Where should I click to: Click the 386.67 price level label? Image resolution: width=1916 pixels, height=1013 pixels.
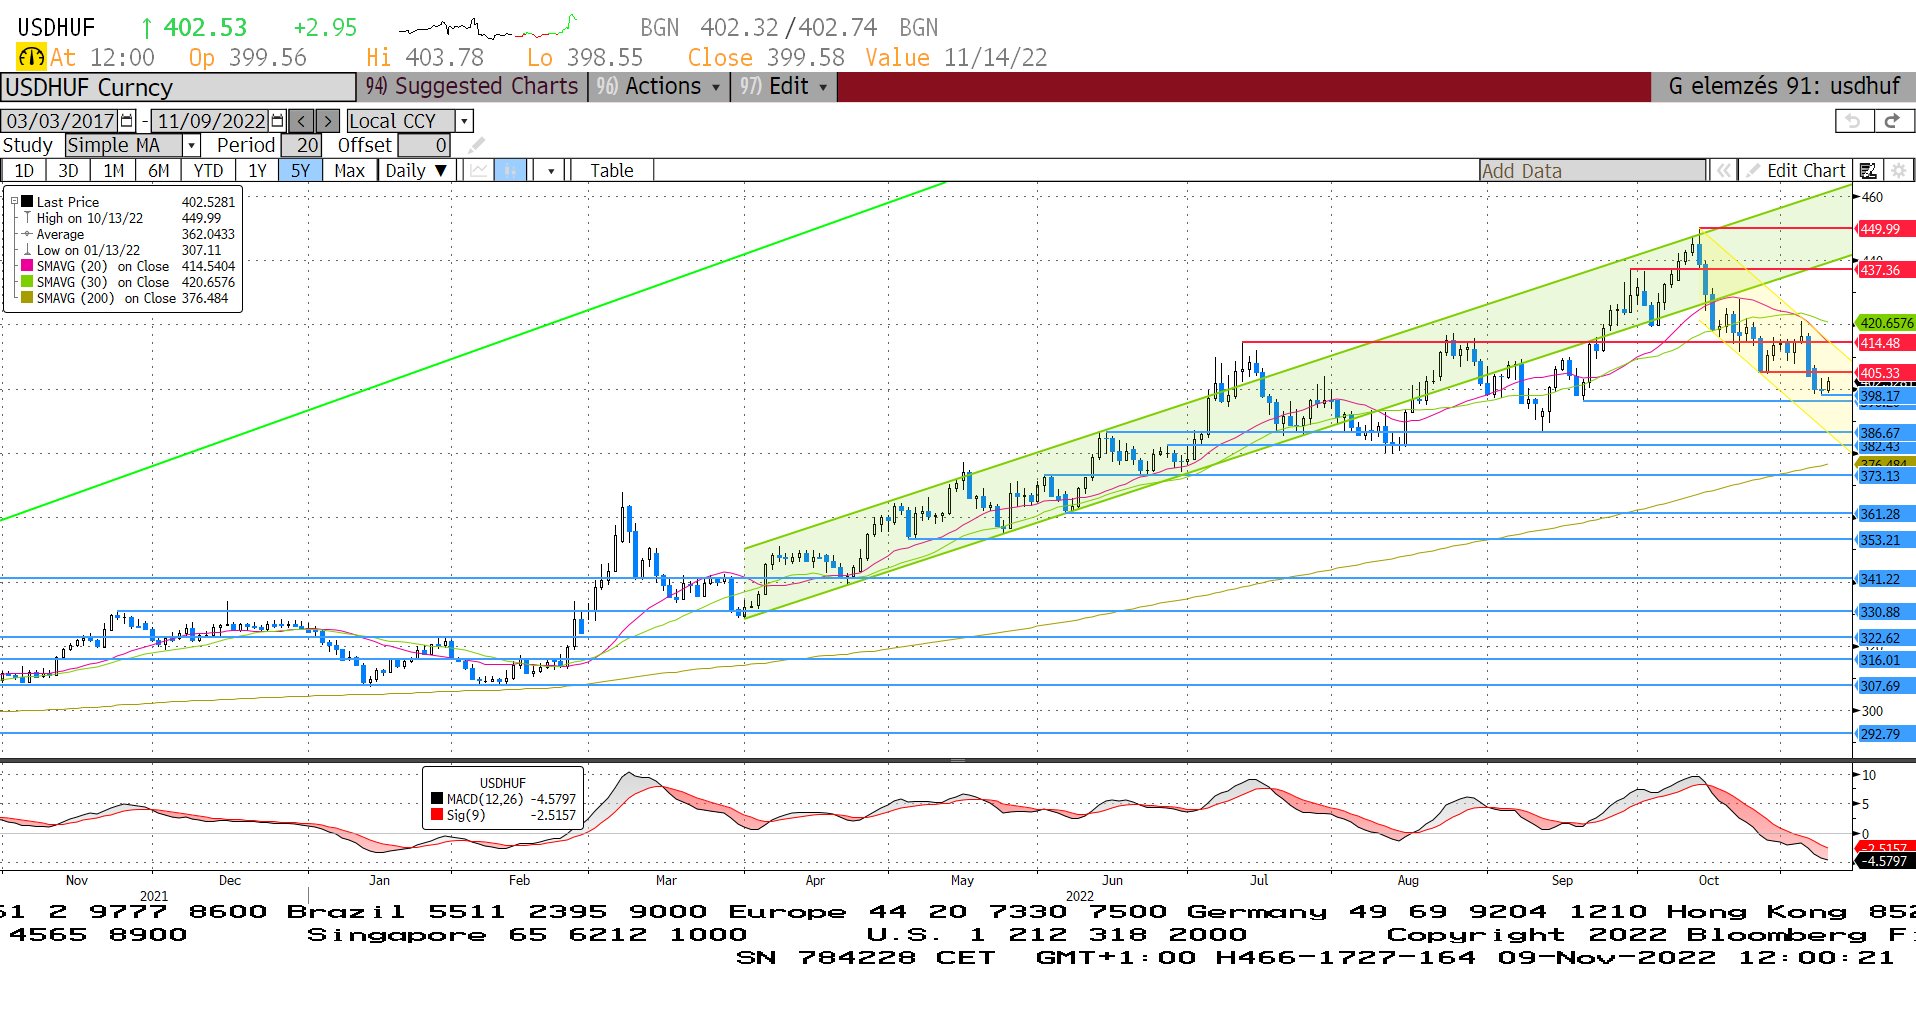click(1885, 433)
